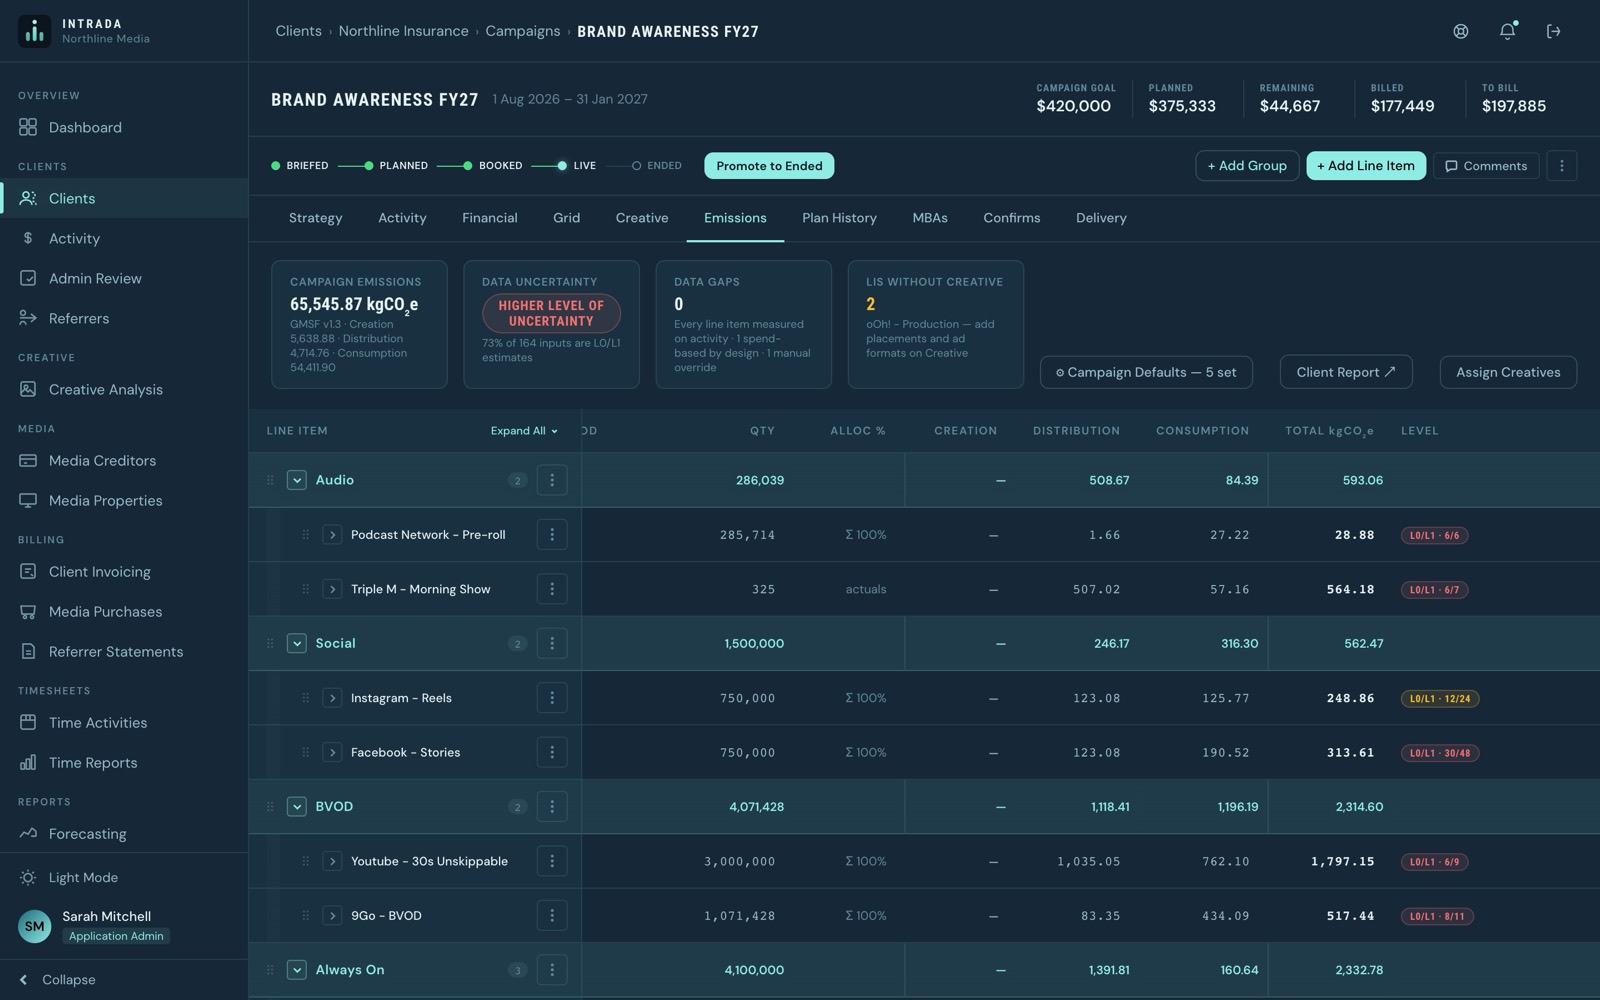Collapse the Social group
This screenshot has width=1600, height=1000.
tap(296, 643)
